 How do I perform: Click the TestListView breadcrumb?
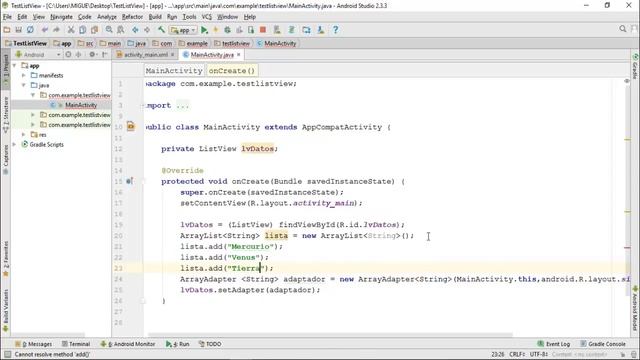pos(26,43)
